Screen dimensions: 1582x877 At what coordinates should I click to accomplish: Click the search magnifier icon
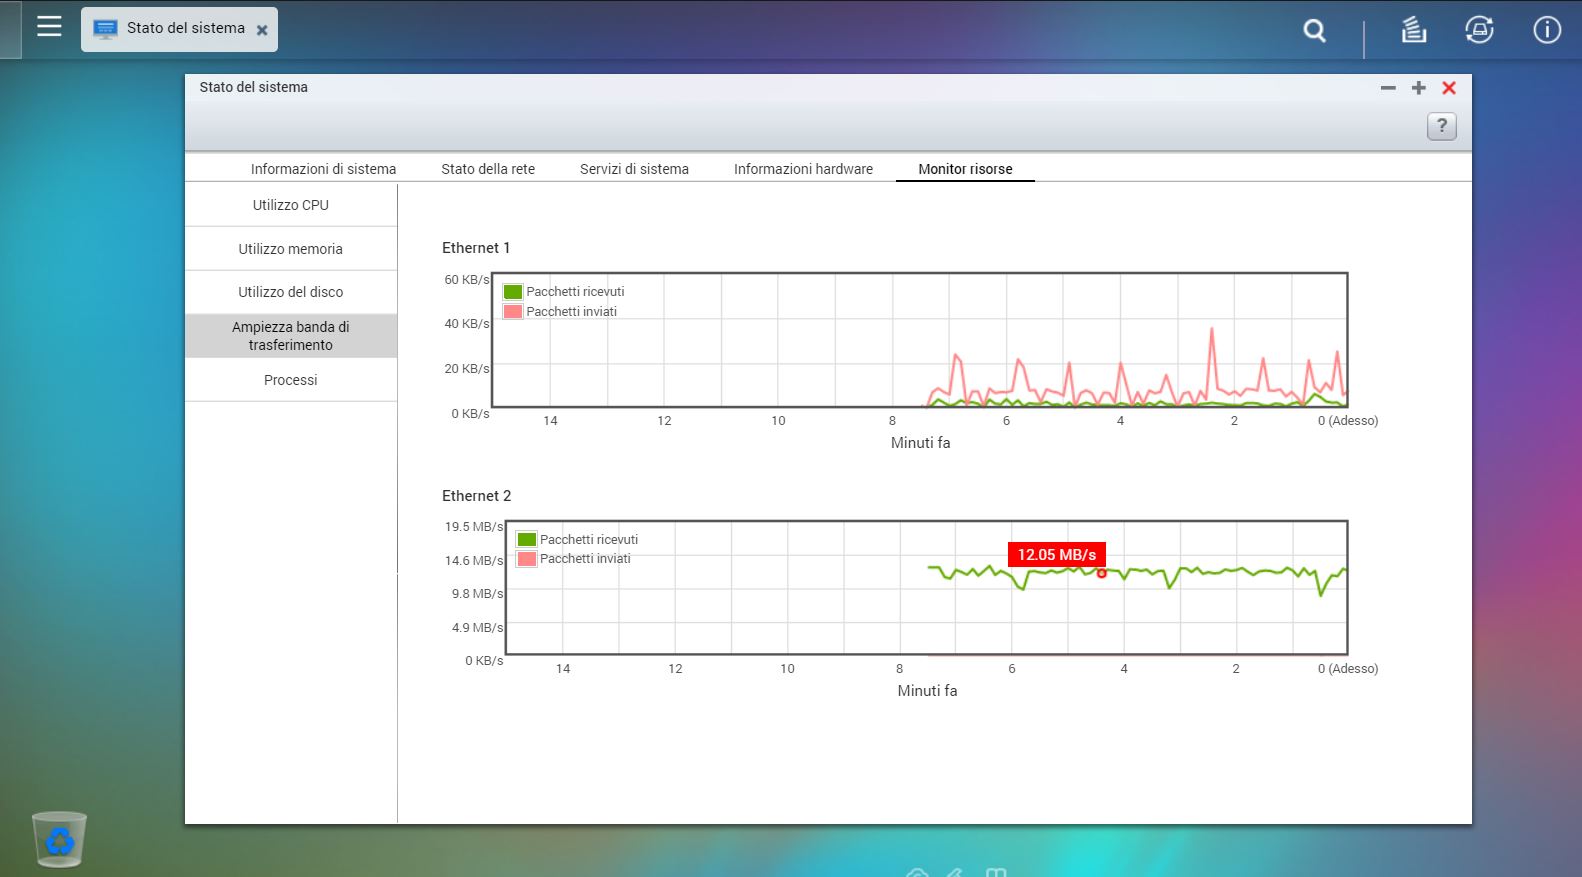point(1314,31)
